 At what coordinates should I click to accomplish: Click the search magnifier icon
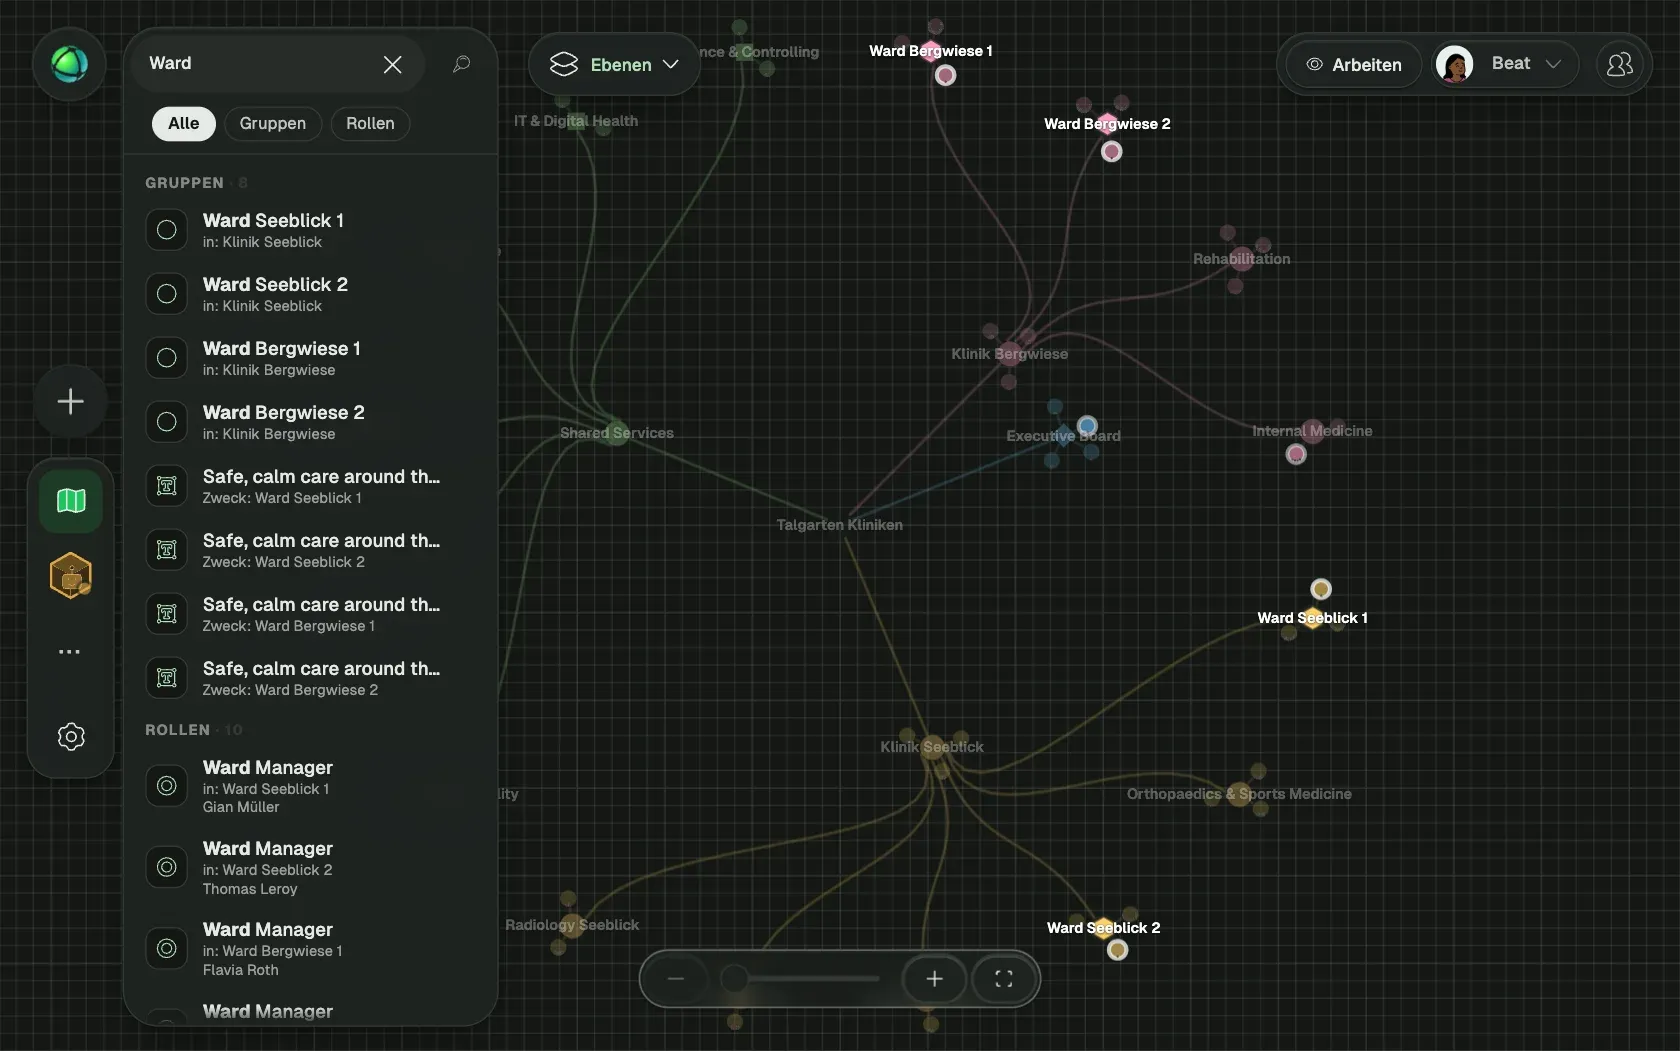pyautogui.click(x=461, y=64)
